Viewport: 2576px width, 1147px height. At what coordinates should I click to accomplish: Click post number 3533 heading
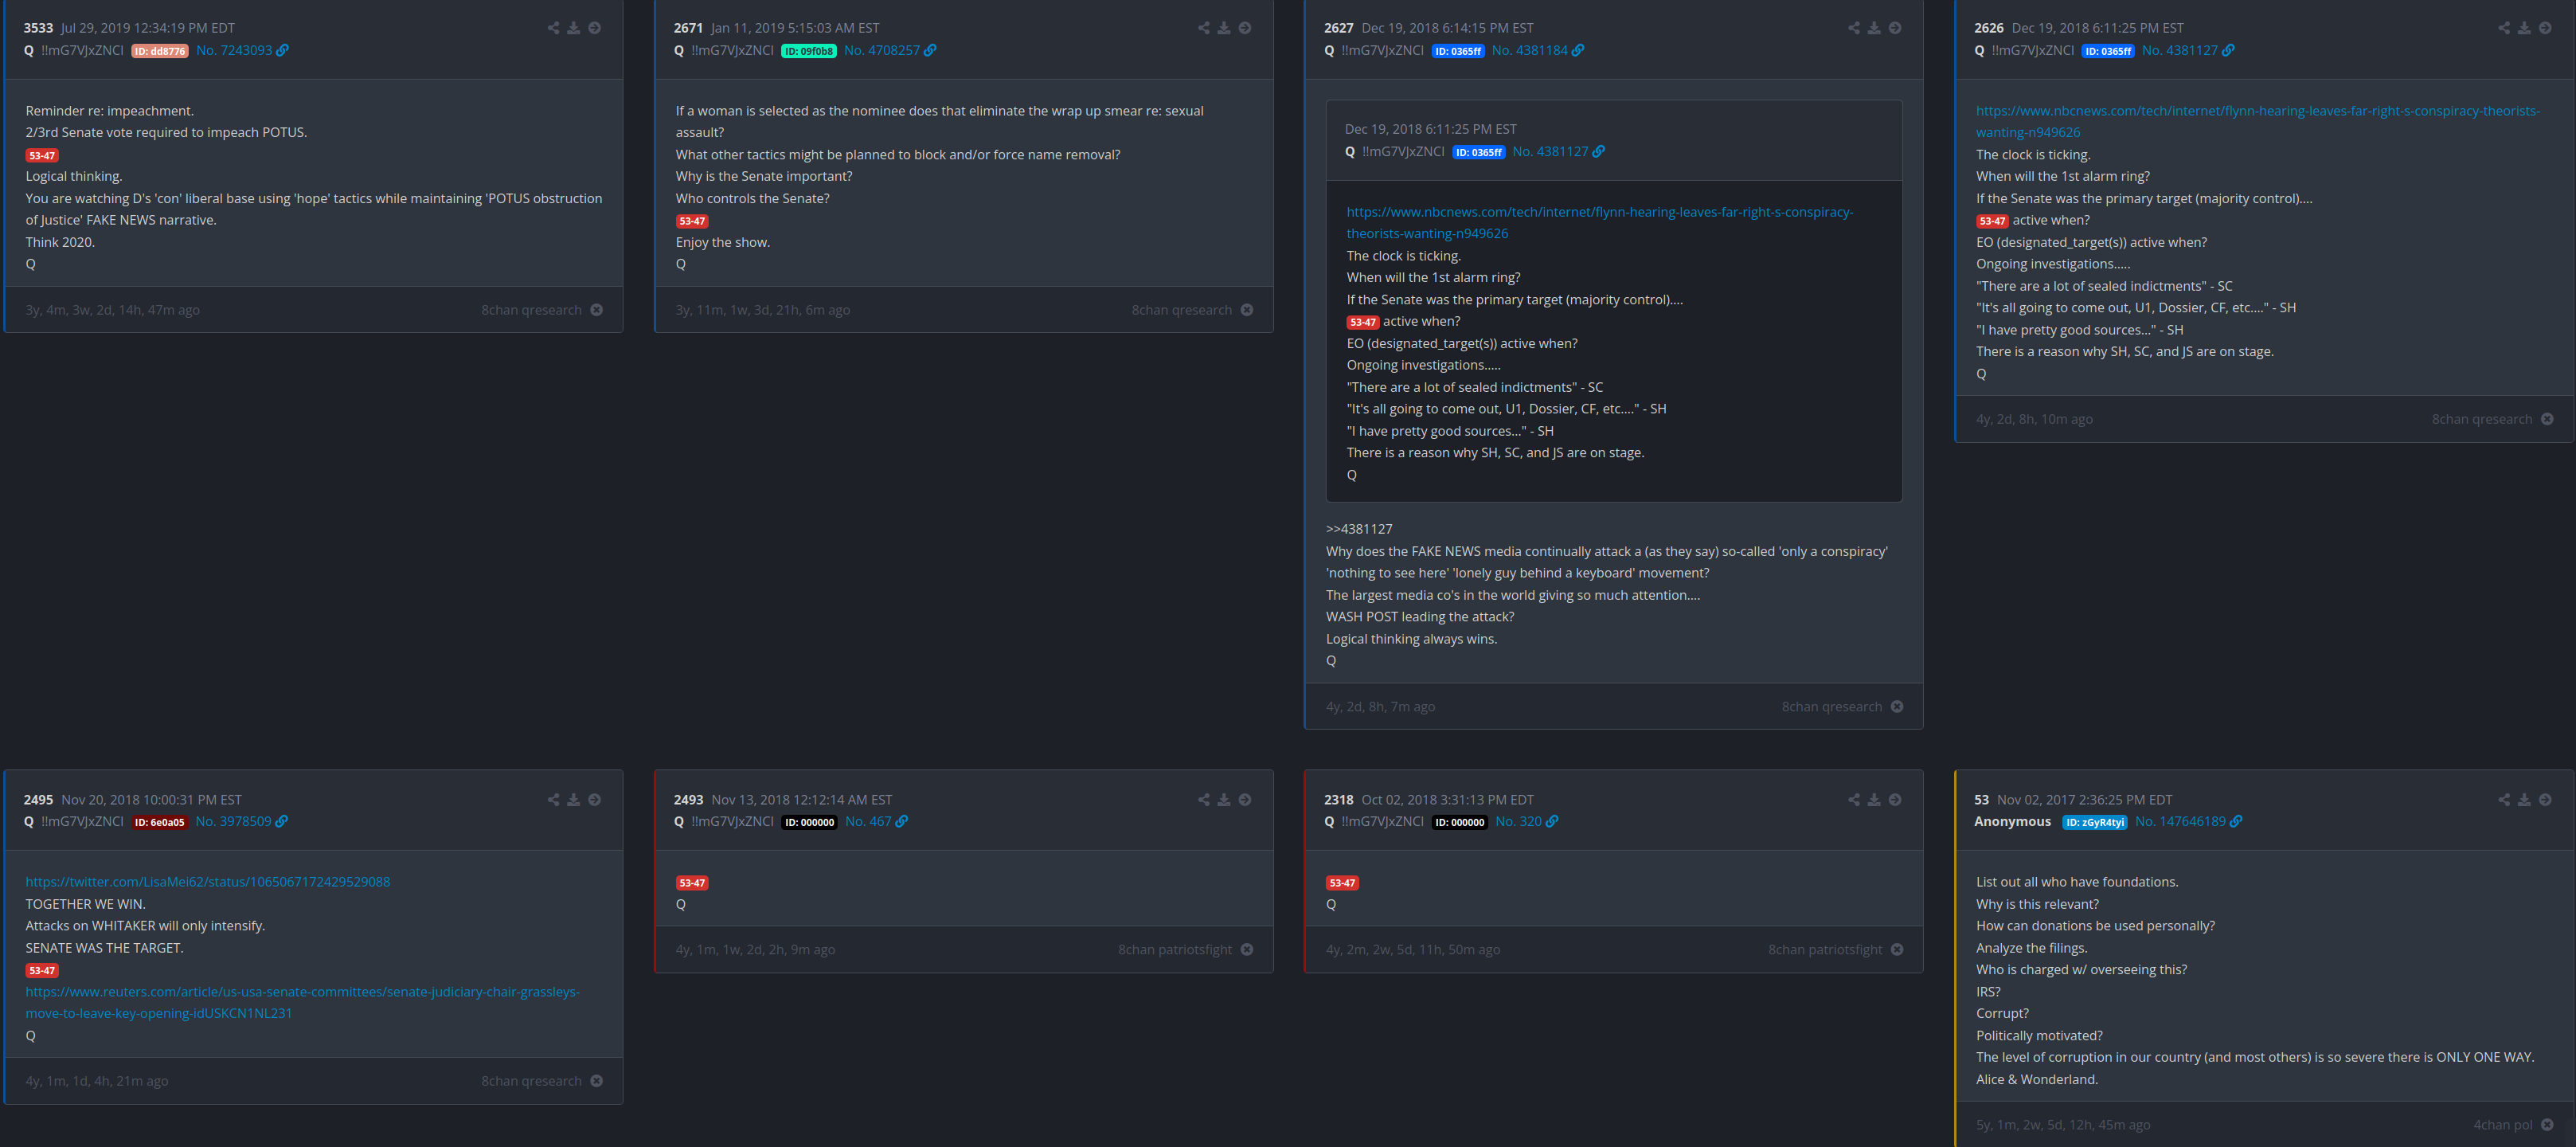pyautogui.click(x=38, y=28)
